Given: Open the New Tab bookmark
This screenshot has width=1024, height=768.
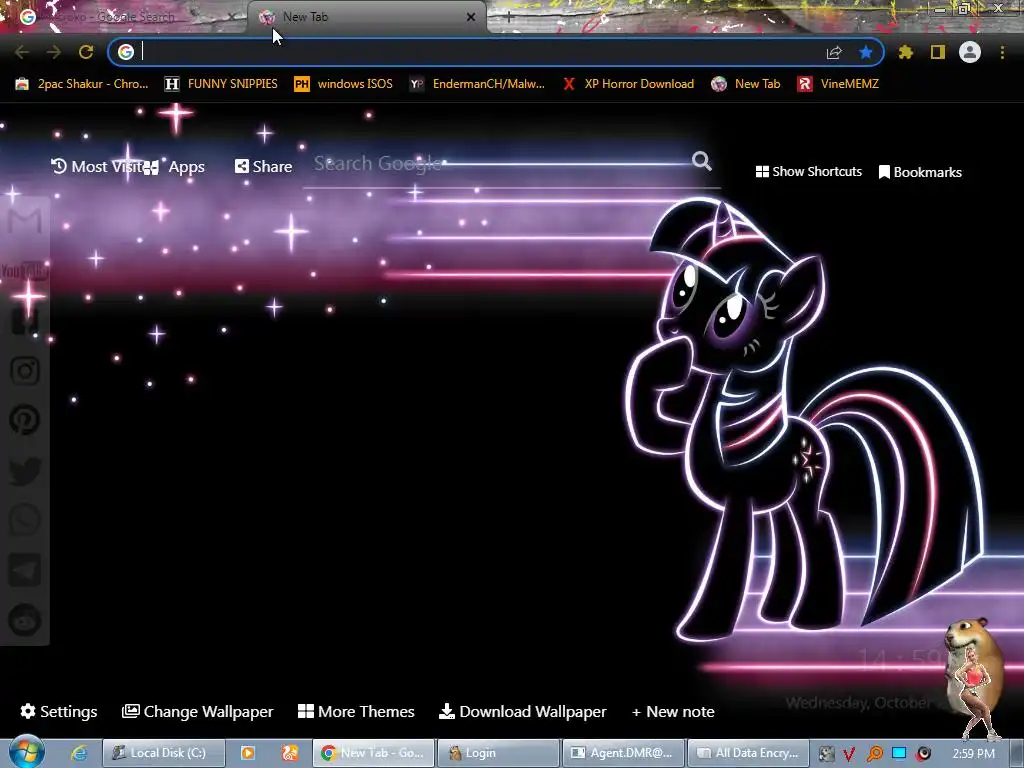Looking at the screenshot, I should [746, 84].
